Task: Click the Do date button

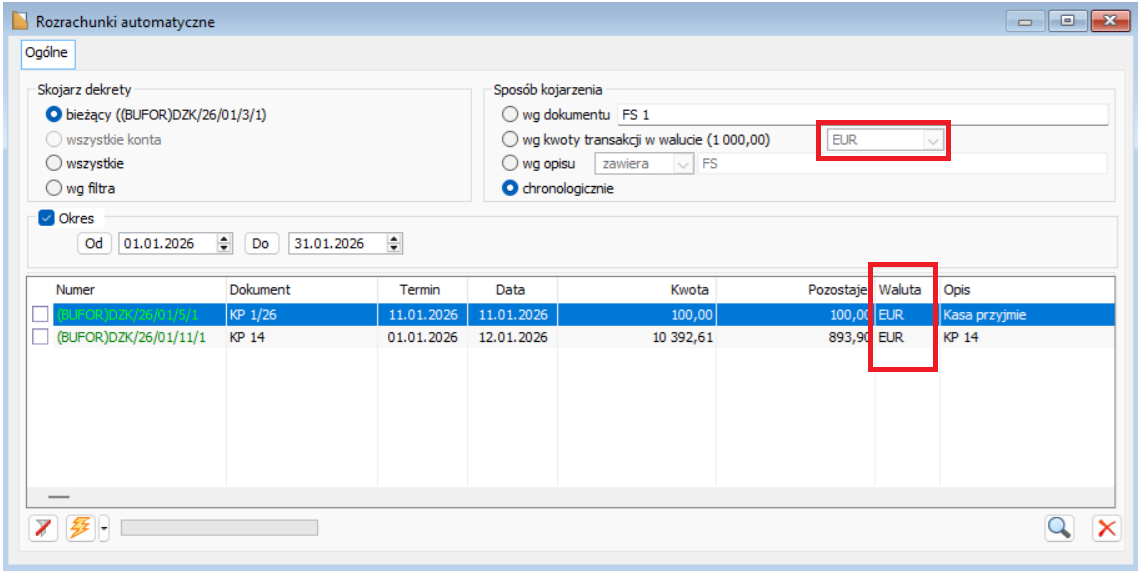Action: (261, 244)
